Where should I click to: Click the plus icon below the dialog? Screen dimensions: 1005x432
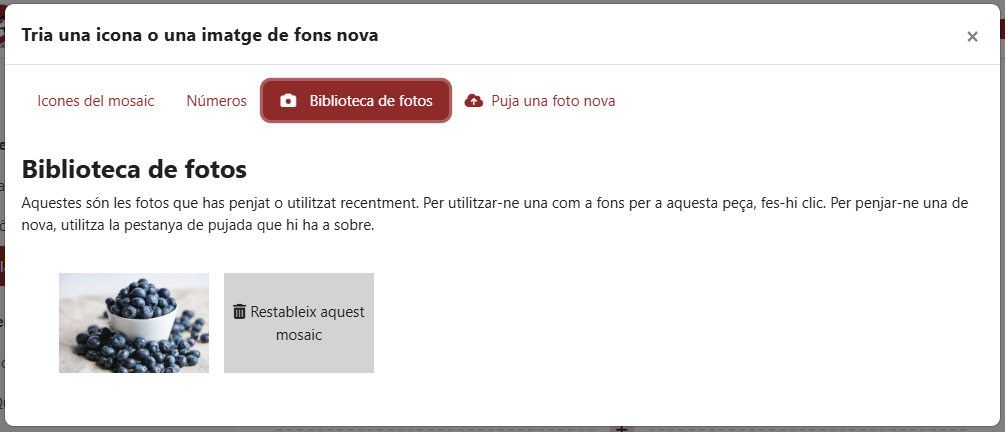point(622,427)
